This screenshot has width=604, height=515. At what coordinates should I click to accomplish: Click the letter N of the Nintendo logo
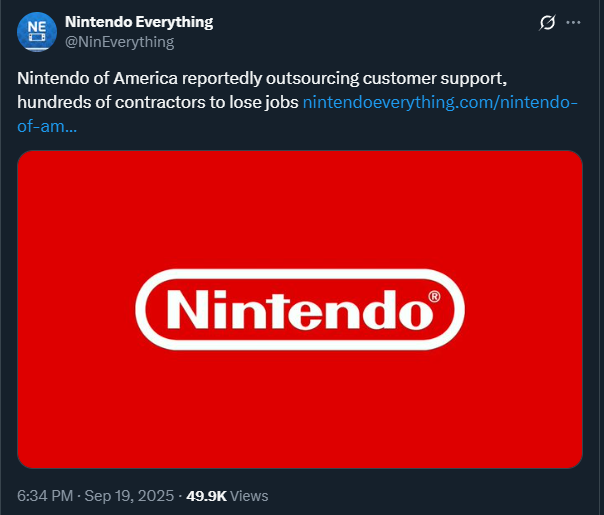[x=185, y=310]
